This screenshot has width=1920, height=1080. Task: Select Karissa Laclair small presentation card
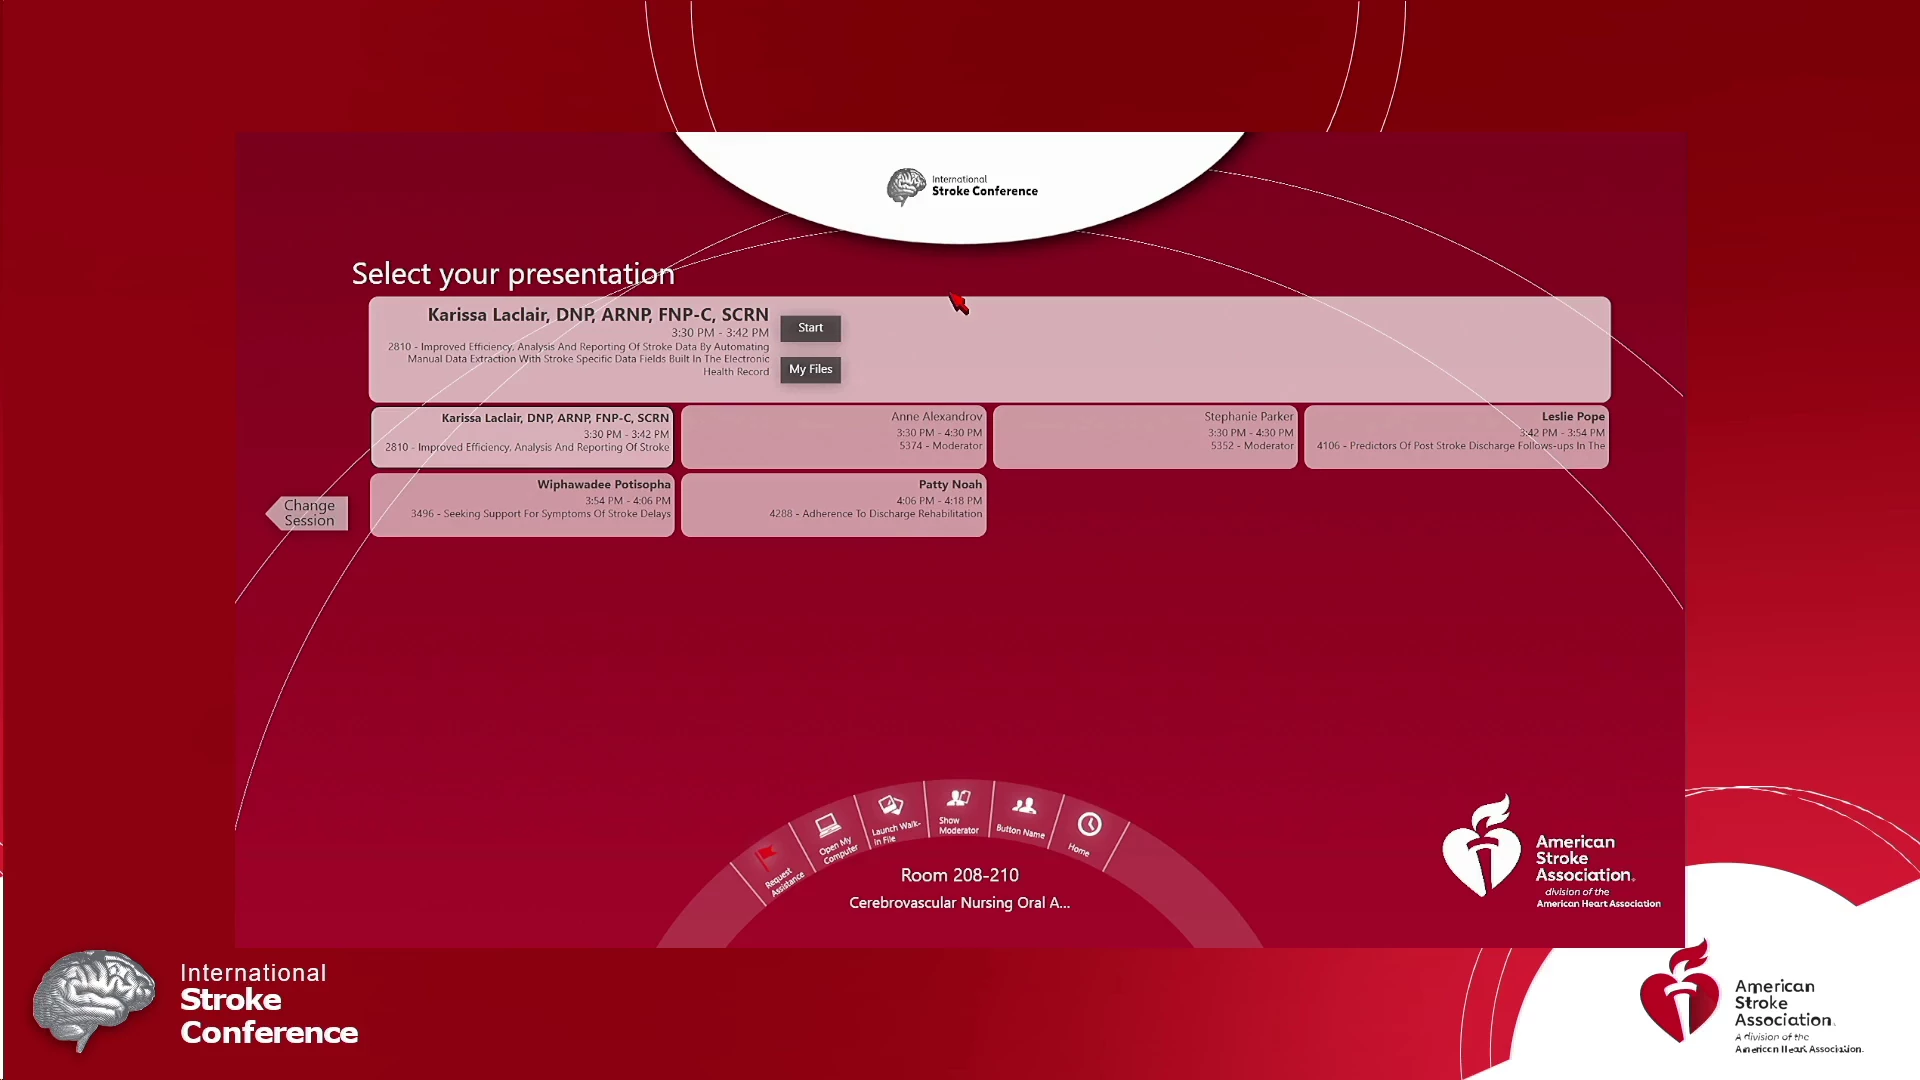522,437
